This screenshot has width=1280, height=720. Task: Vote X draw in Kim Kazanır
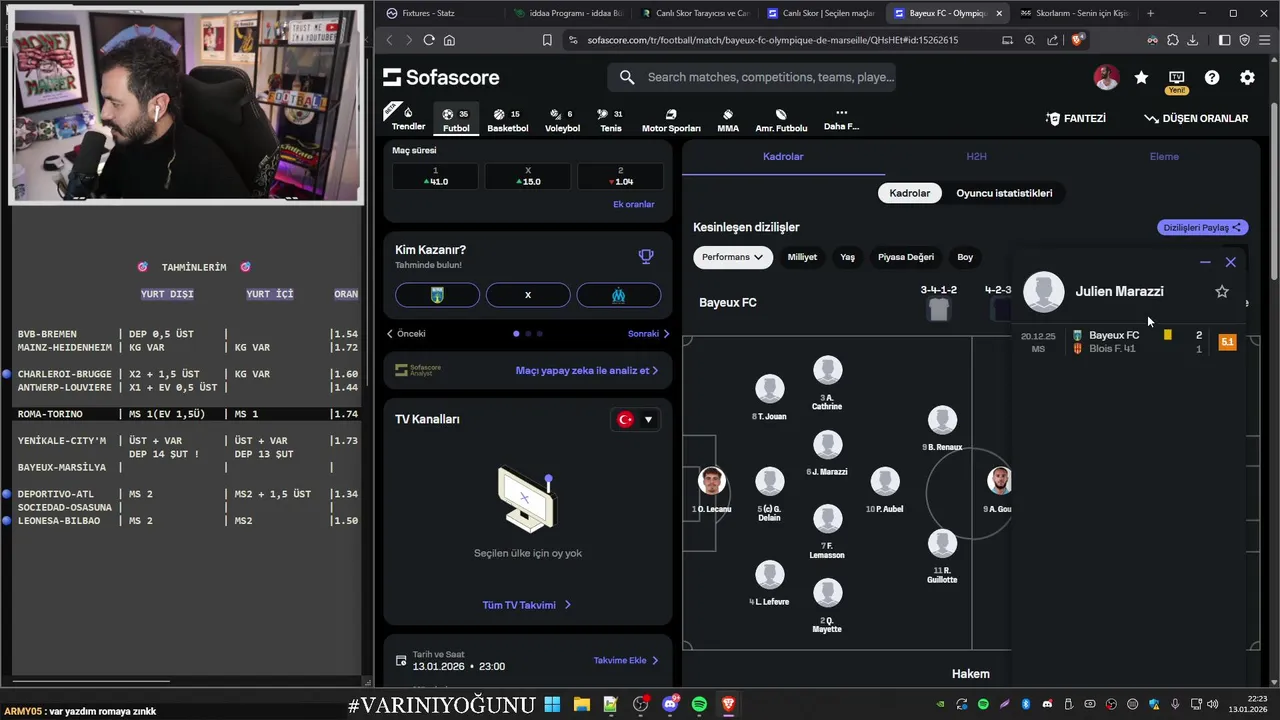(x=528, y=295)
